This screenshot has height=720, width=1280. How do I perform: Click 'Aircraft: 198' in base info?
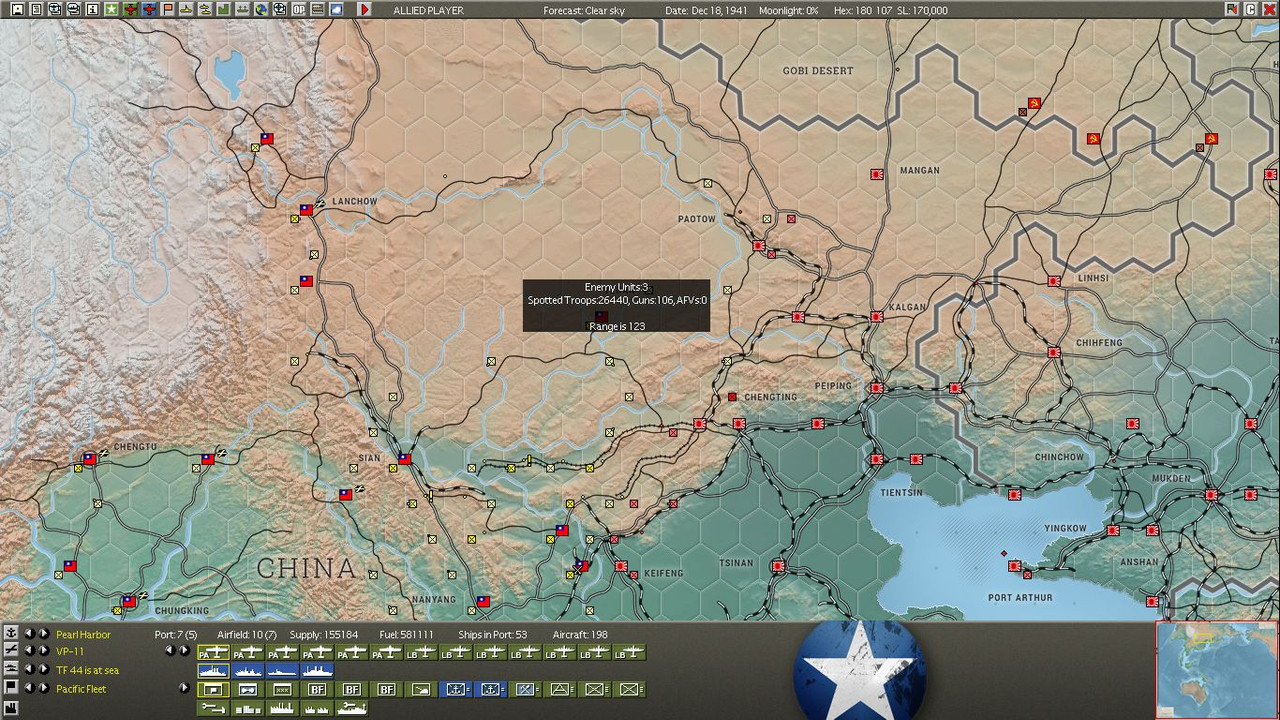582,635
